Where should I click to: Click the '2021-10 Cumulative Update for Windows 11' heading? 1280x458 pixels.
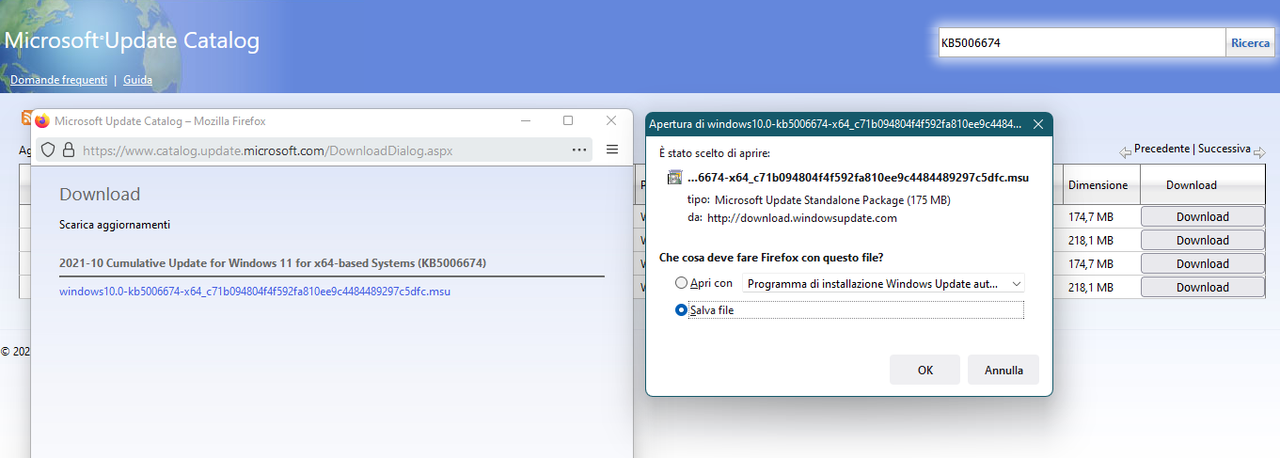click(x=273, y=263)
